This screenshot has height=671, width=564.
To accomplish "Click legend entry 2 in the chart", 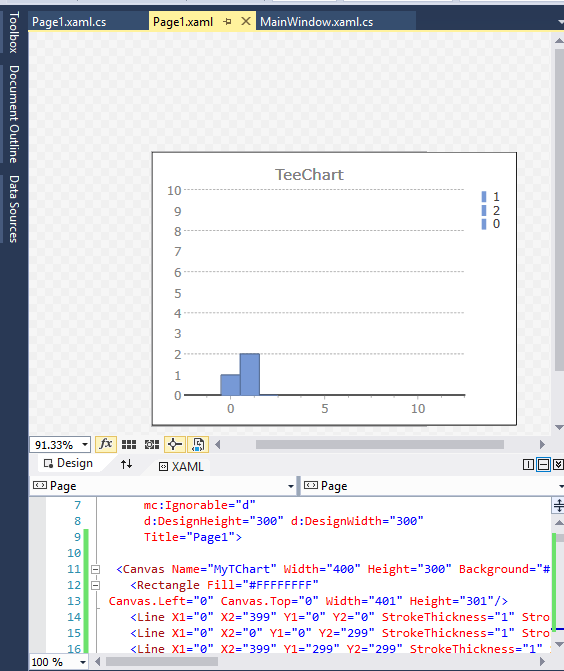I will click(x=490, y=210).
